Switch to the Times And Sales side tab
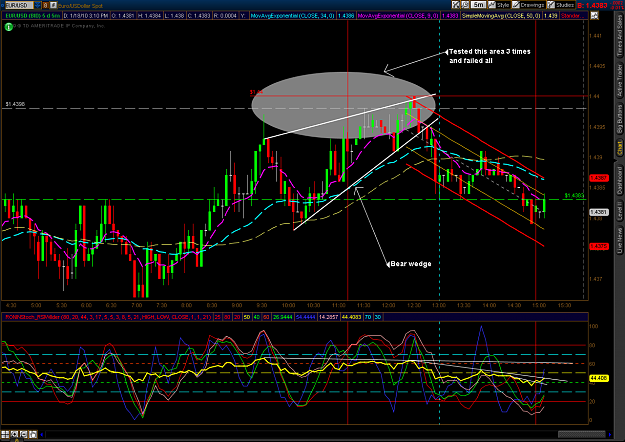 [x=620, y=35]
